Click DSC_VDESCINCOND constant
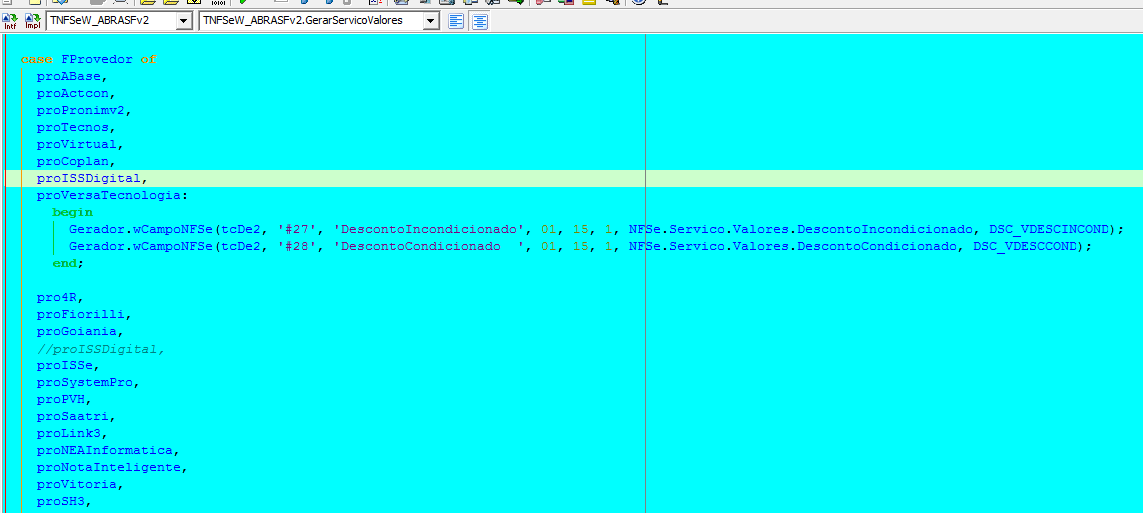The image size is (1143, 513). coord(1049,230)
